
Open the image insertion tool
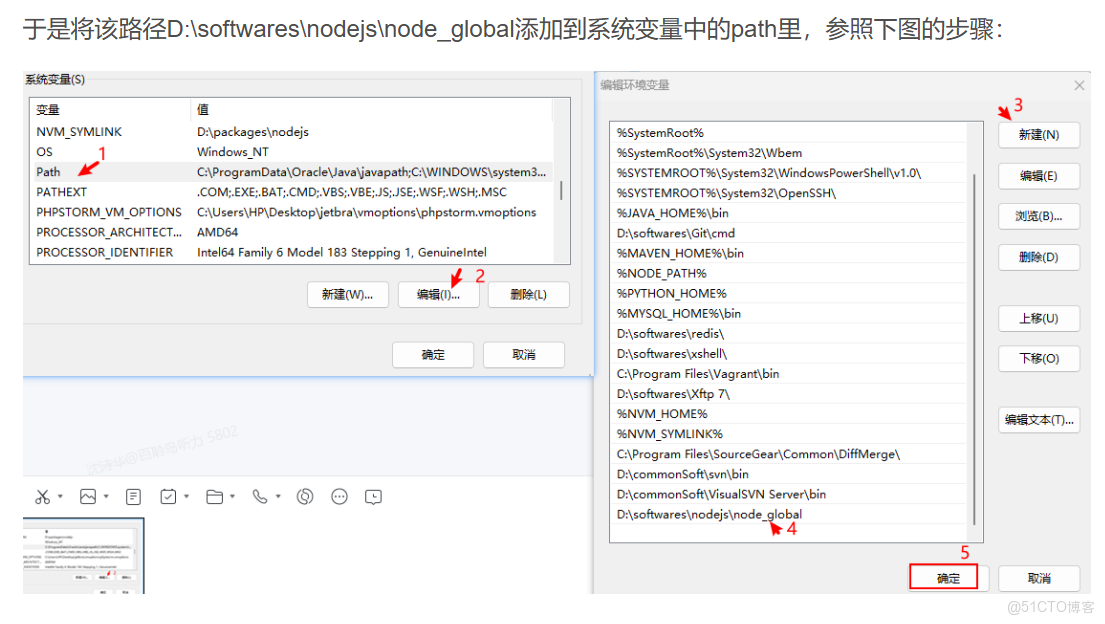click(89, 496)
